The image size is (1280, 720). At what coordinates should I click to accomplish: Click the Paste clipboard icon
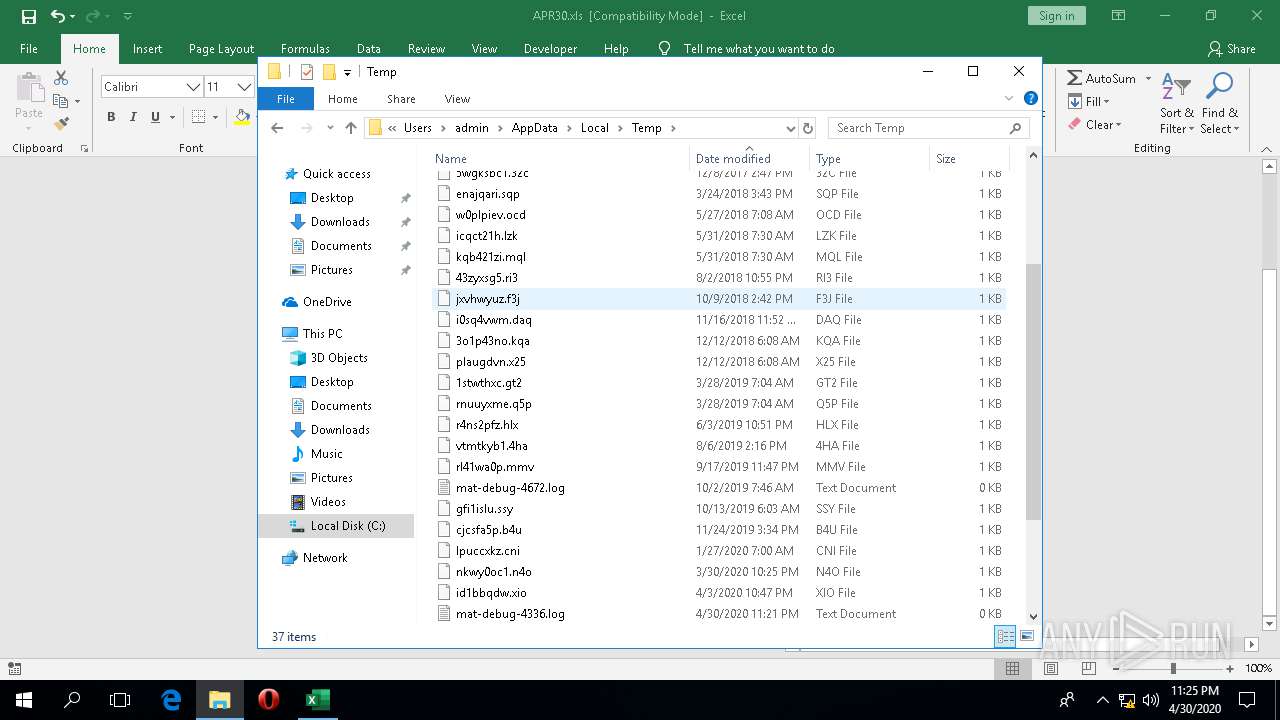click(x=29, y=89)
